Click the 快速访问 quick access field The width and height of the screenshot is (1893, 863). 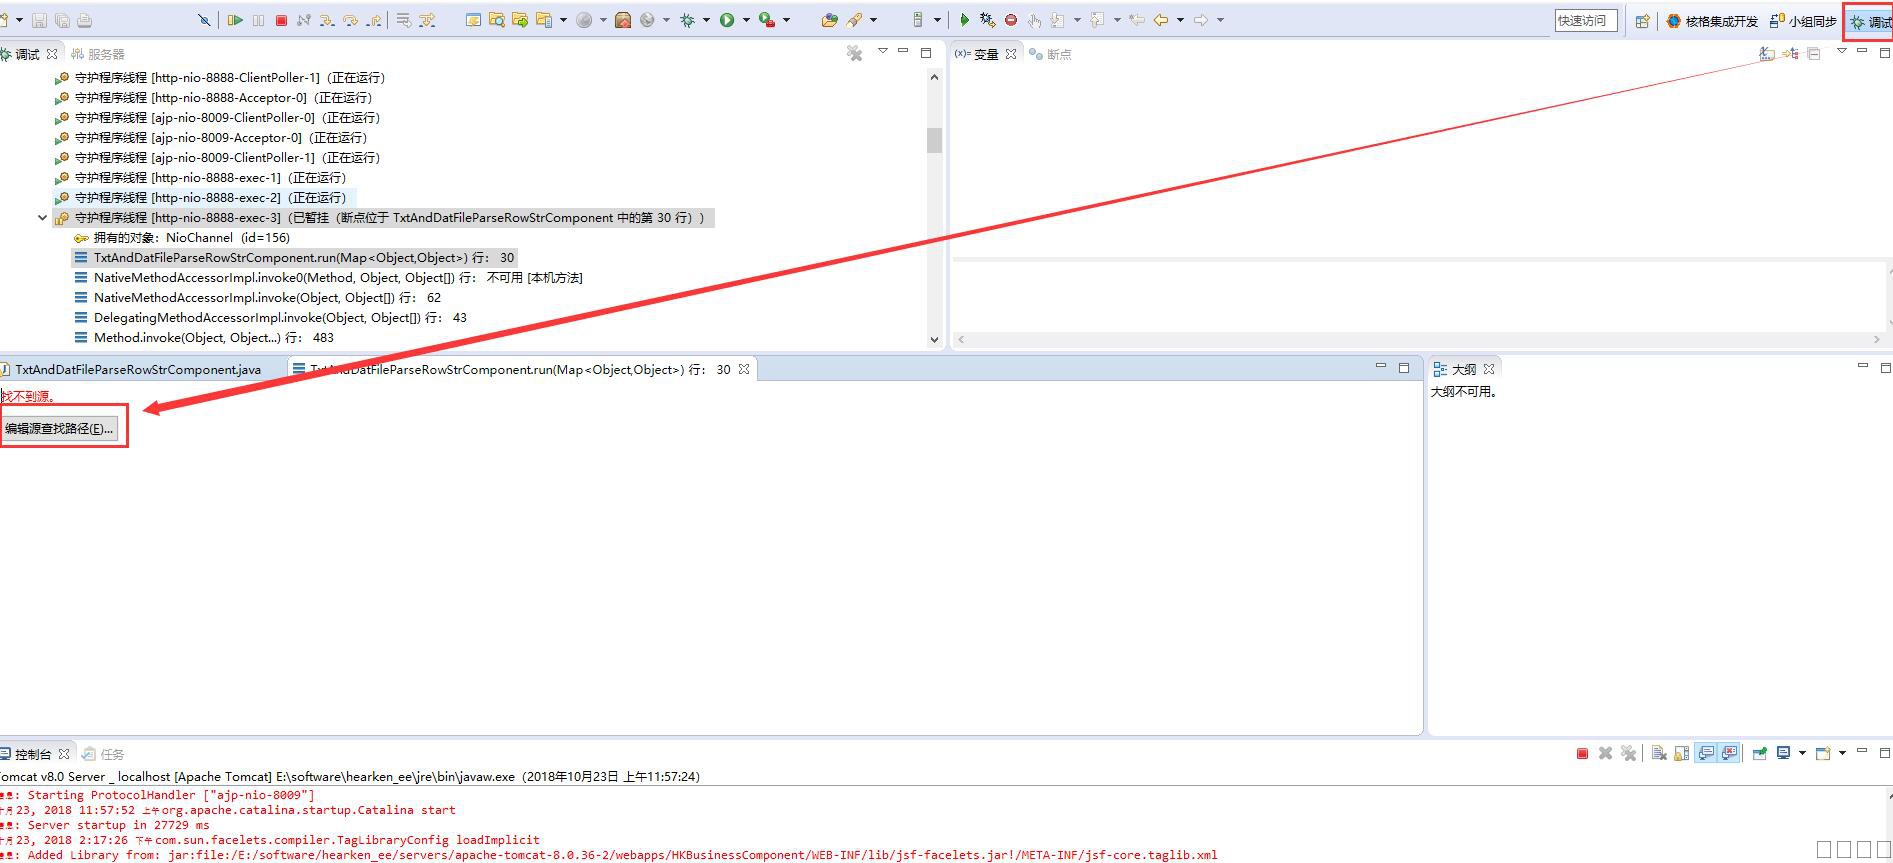pyautogui.click(x=1585, y=20)
